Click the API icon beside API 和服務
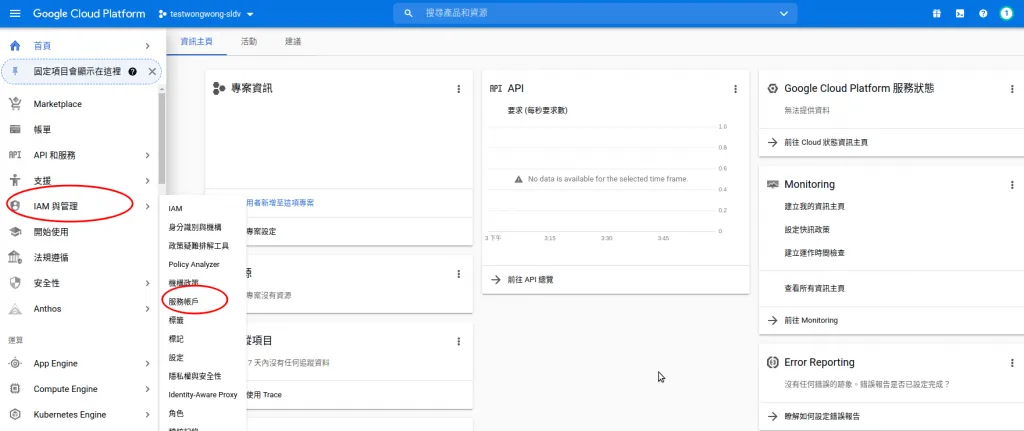 pyautogui.click(x=15, y=155)
